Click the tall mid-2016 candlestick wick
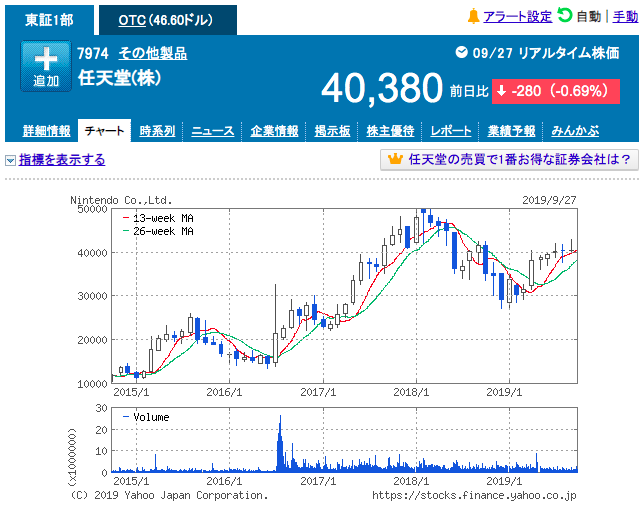The width and height of the screenshot is (643, 512). (x=276, y=307)
